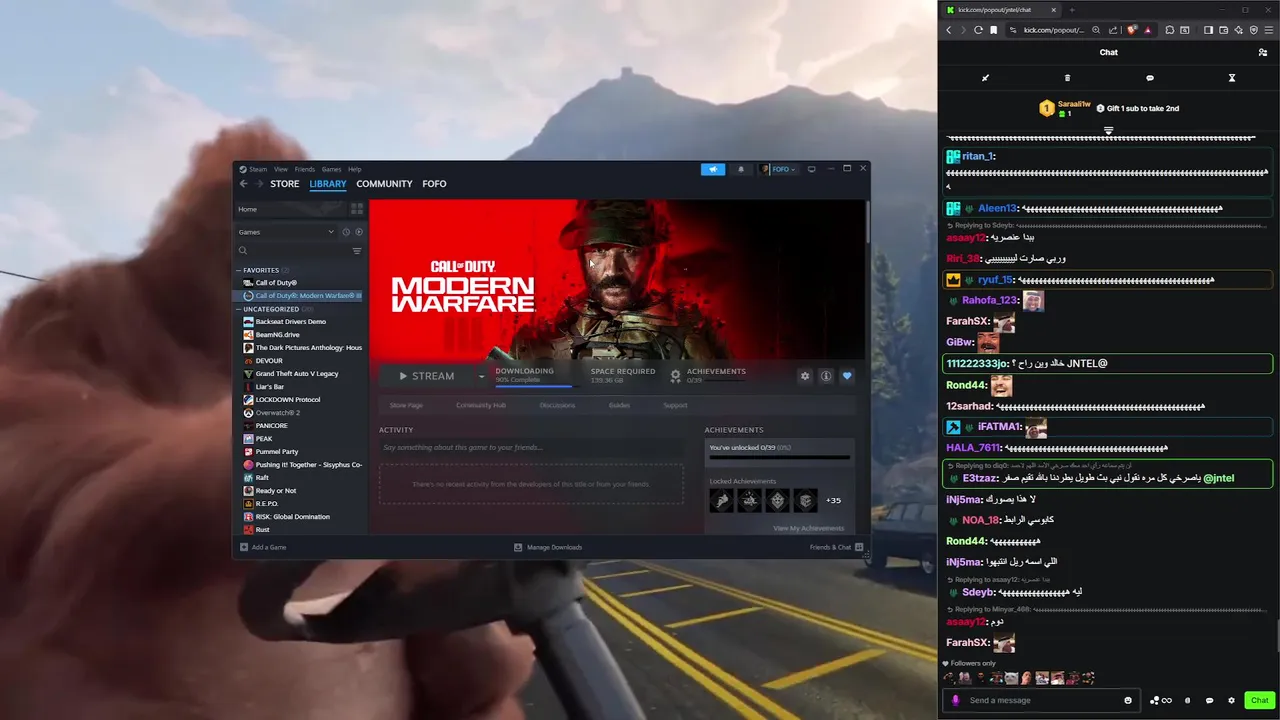Open Steam notifications bell

(741, 169)
